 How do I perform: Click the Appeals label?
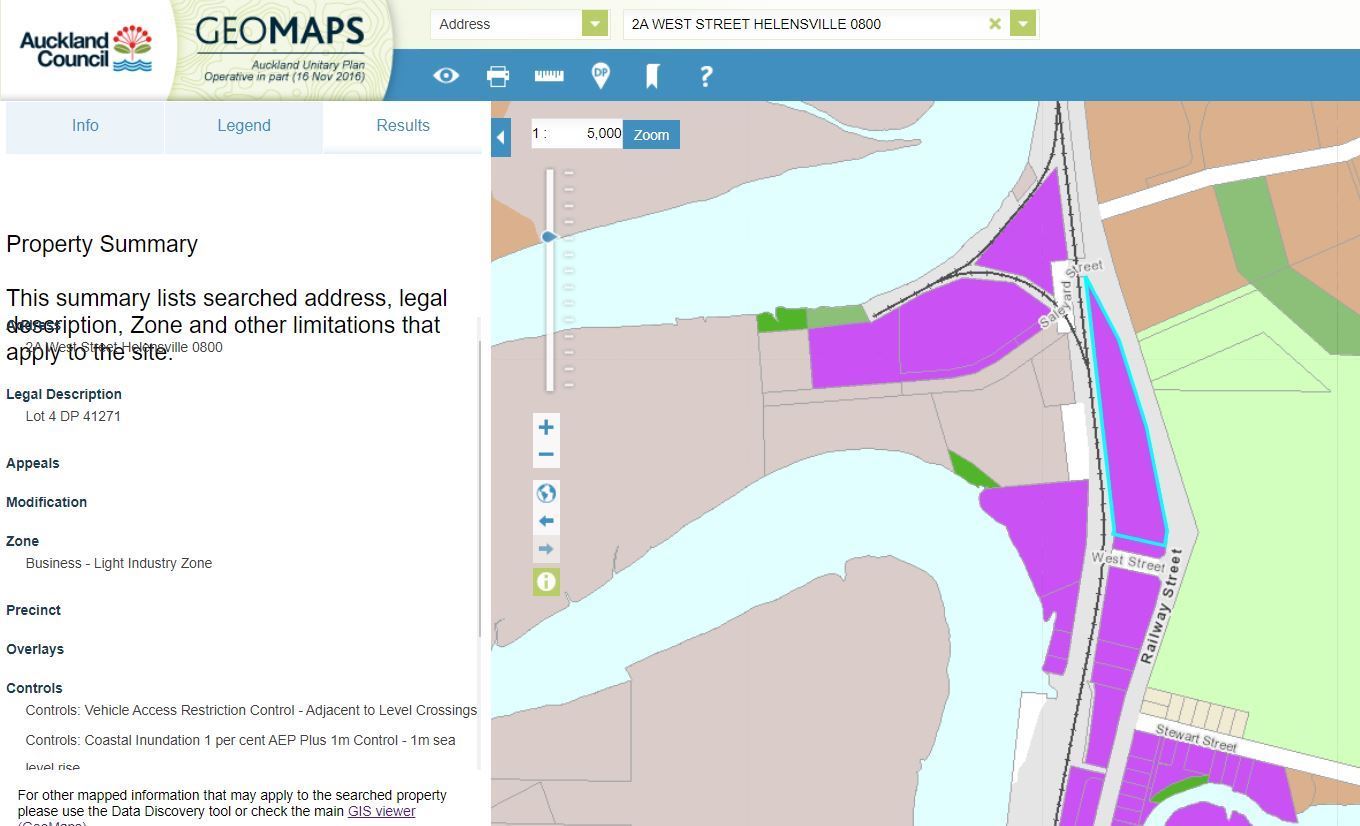(33, 463)
